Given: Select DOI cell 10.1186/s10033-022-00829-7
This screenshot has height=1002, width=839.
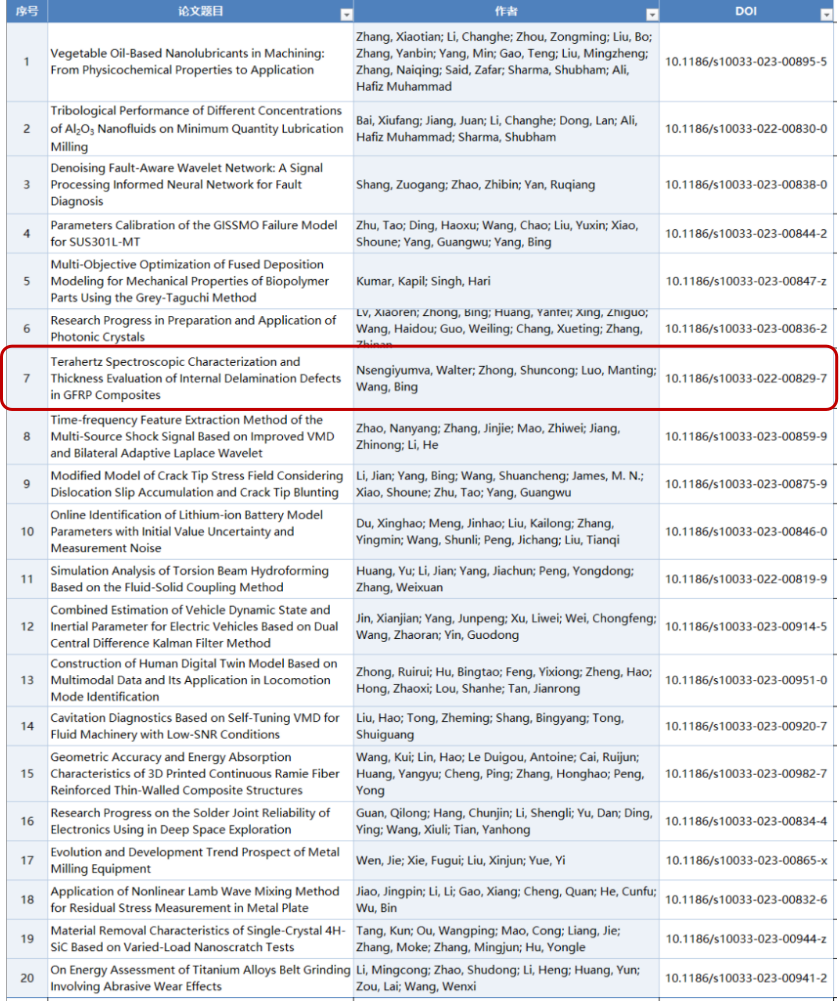Looking at the screenshot, I should (746, 378).
